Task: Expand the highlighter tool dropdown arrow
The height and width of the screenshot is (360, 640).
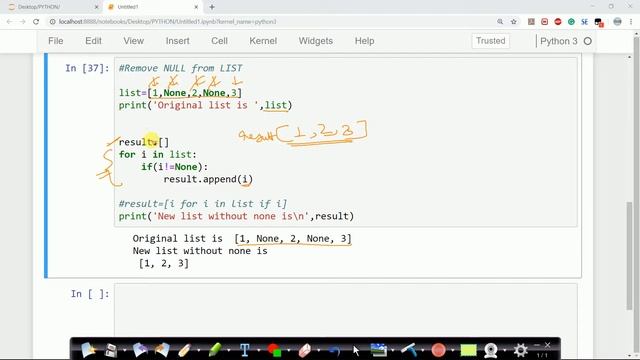Action: 229,351
